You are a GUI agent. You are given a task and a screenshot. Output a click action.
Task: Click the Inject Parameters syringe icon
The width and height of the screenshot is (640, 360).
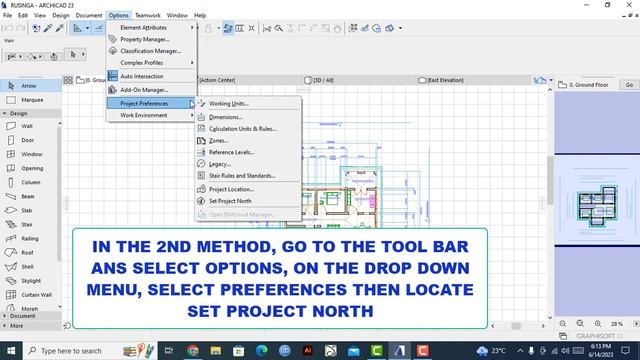coord(60,28)
